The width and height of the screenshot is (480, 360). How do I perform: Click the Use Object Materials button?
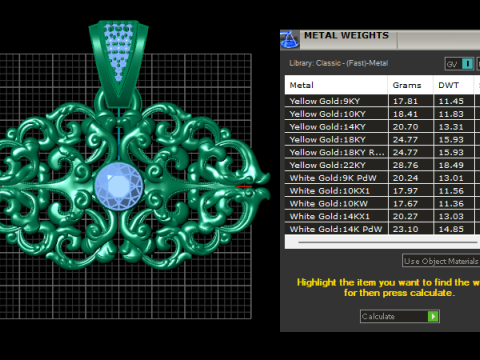[441, 261]
